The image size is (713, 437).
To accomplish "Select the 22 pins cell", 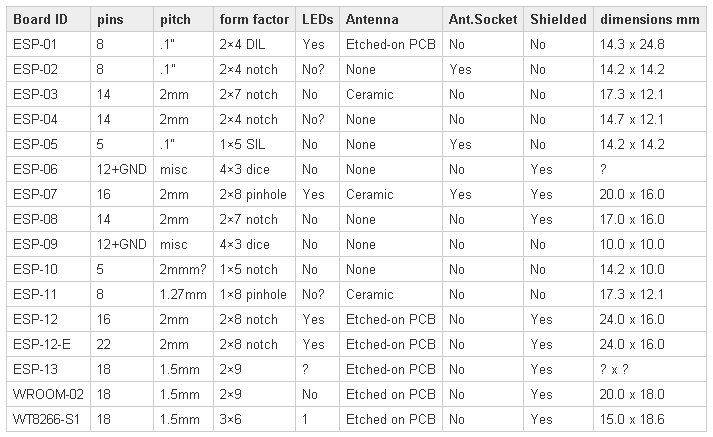I will click(122, 344).
